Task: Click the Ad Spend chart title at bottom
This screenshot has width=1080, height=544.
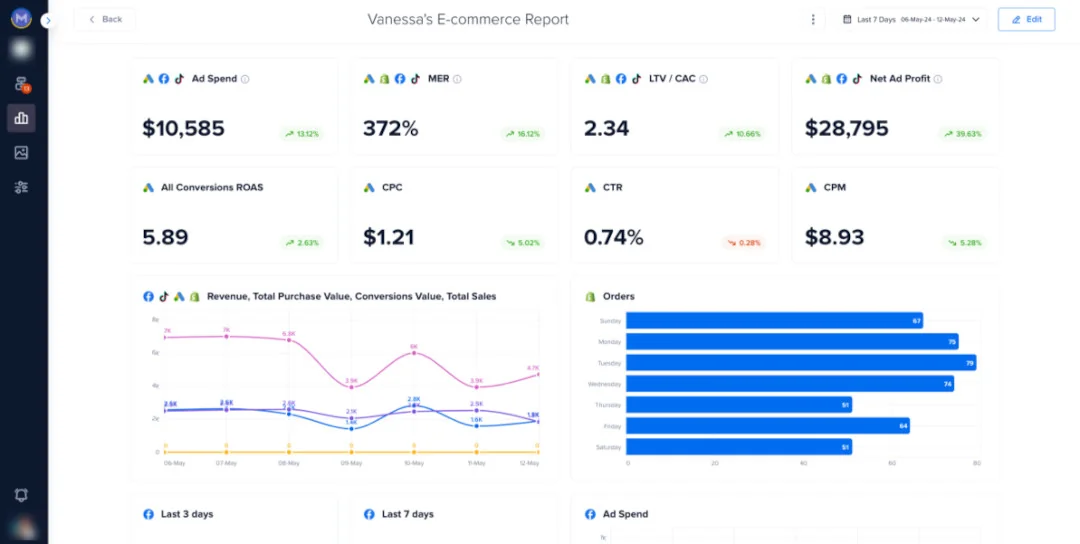Action: tap(625, 514)
